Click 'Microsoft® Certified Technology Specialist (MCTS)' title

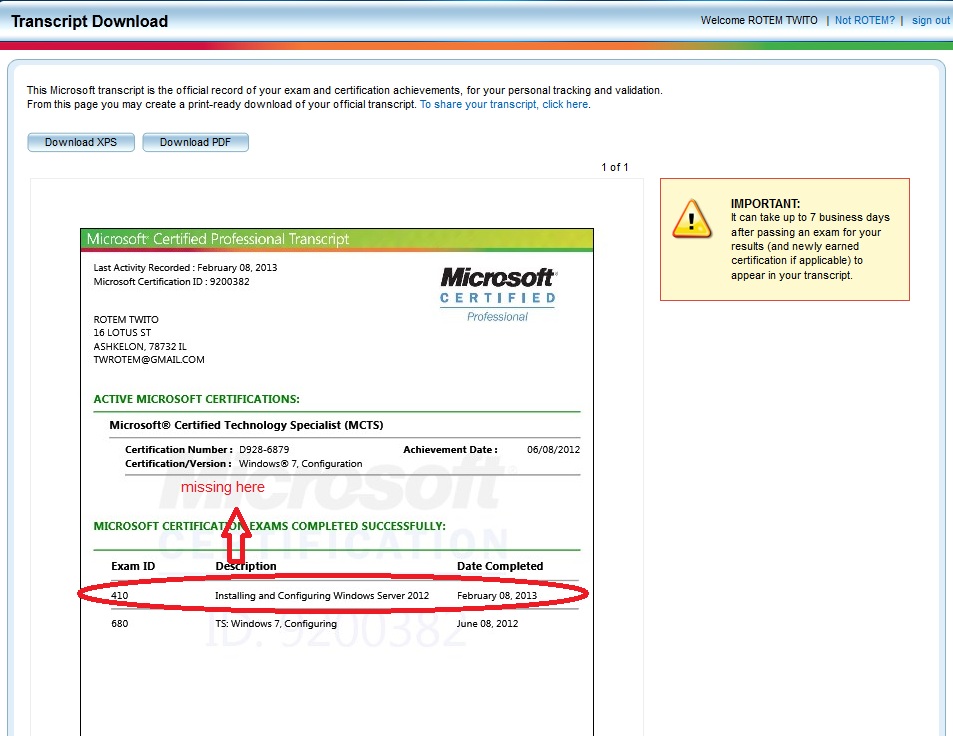(246, 425)
